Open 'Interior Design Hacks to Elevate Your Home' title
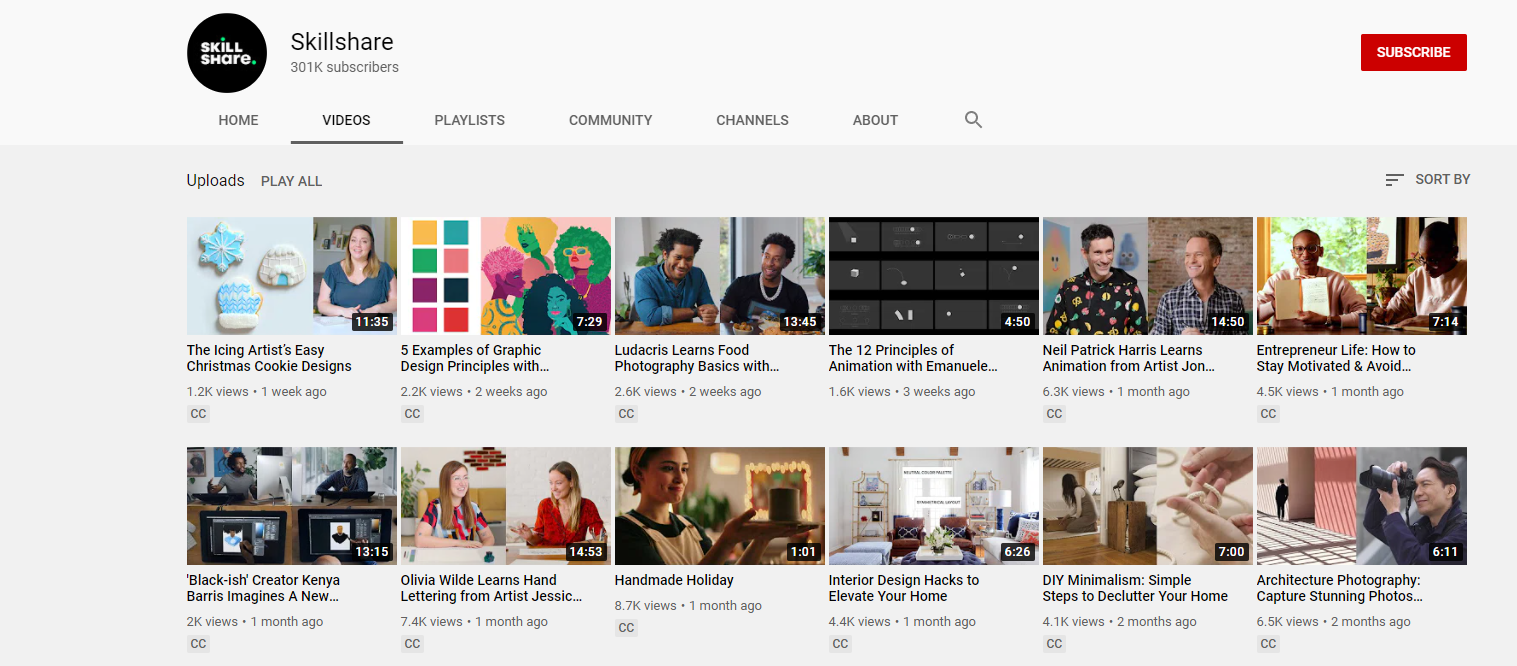Image resolution: width=1517 pixels, height=666 pixels. click(x=904, y=588)
